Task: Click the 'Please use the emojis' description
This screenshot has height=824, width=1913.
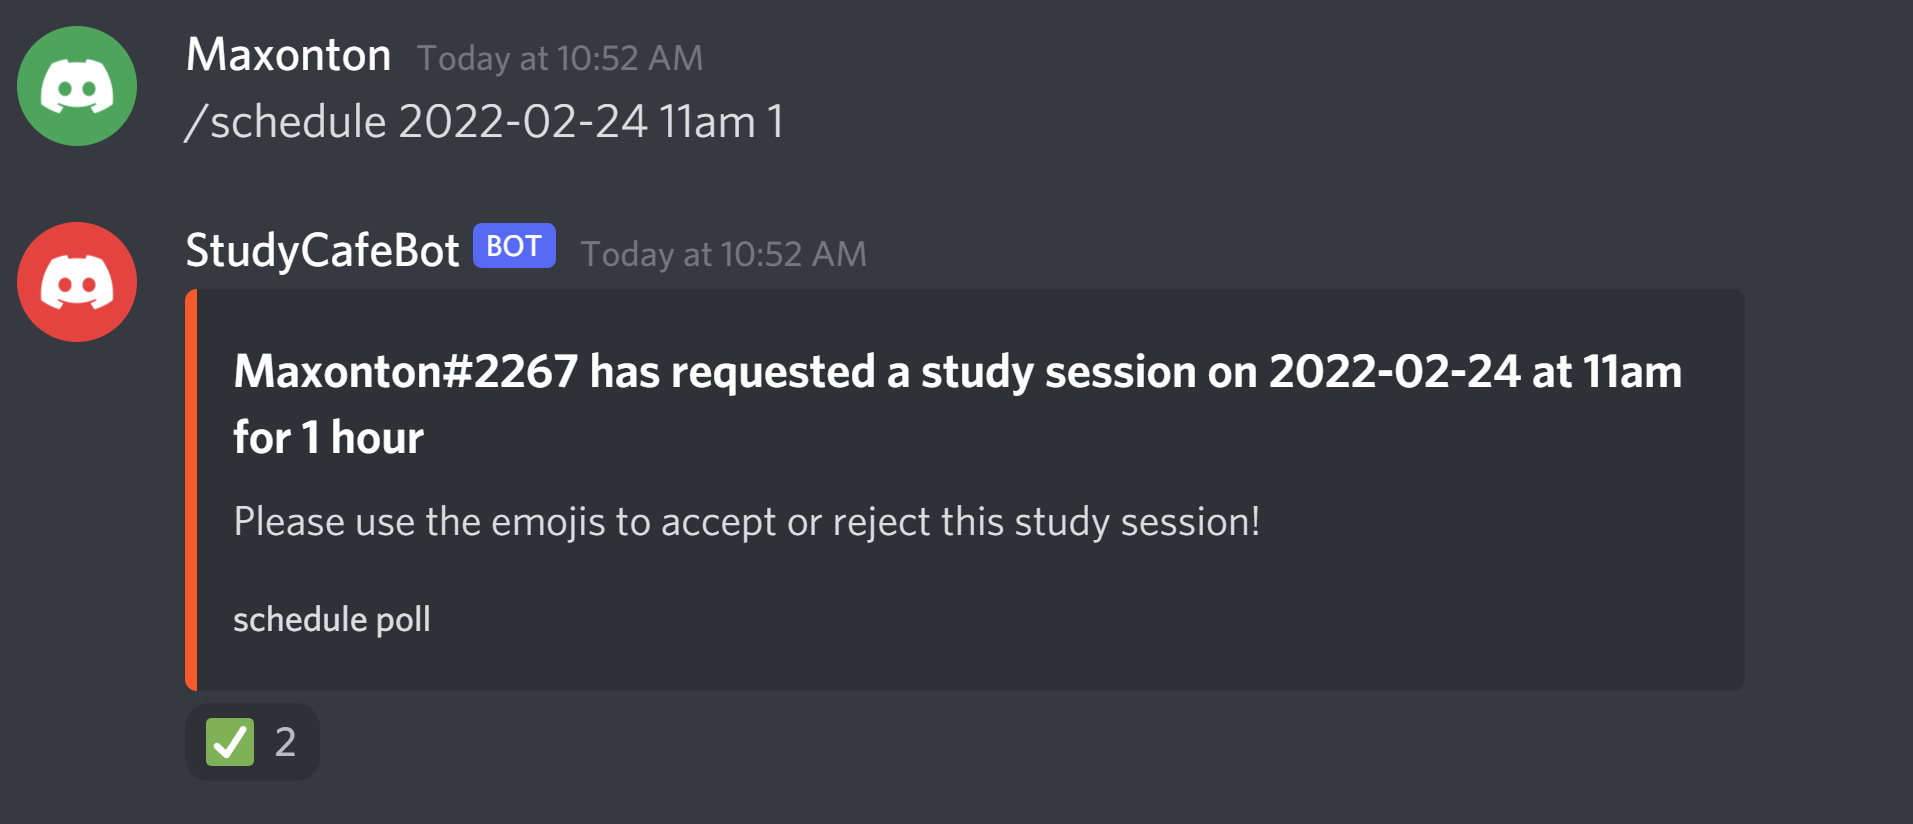Action: (x=746, y=522)
